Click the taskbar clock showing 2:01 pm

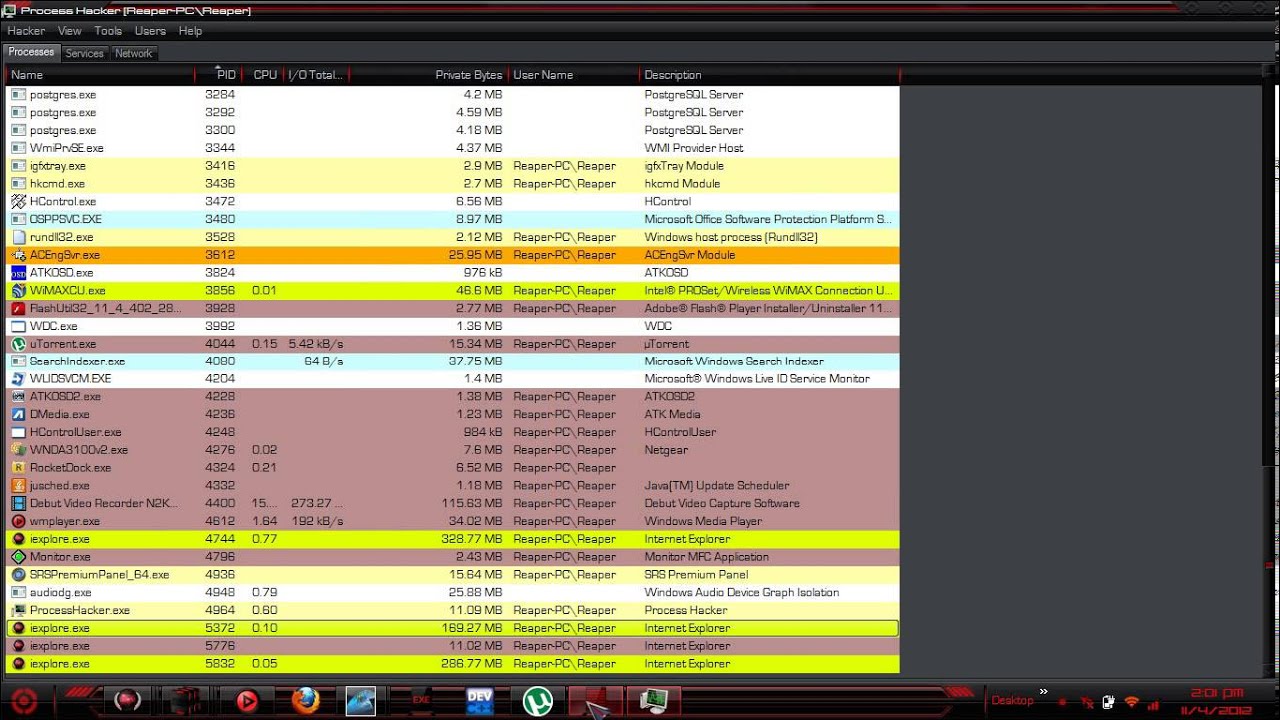(1217, 692)
